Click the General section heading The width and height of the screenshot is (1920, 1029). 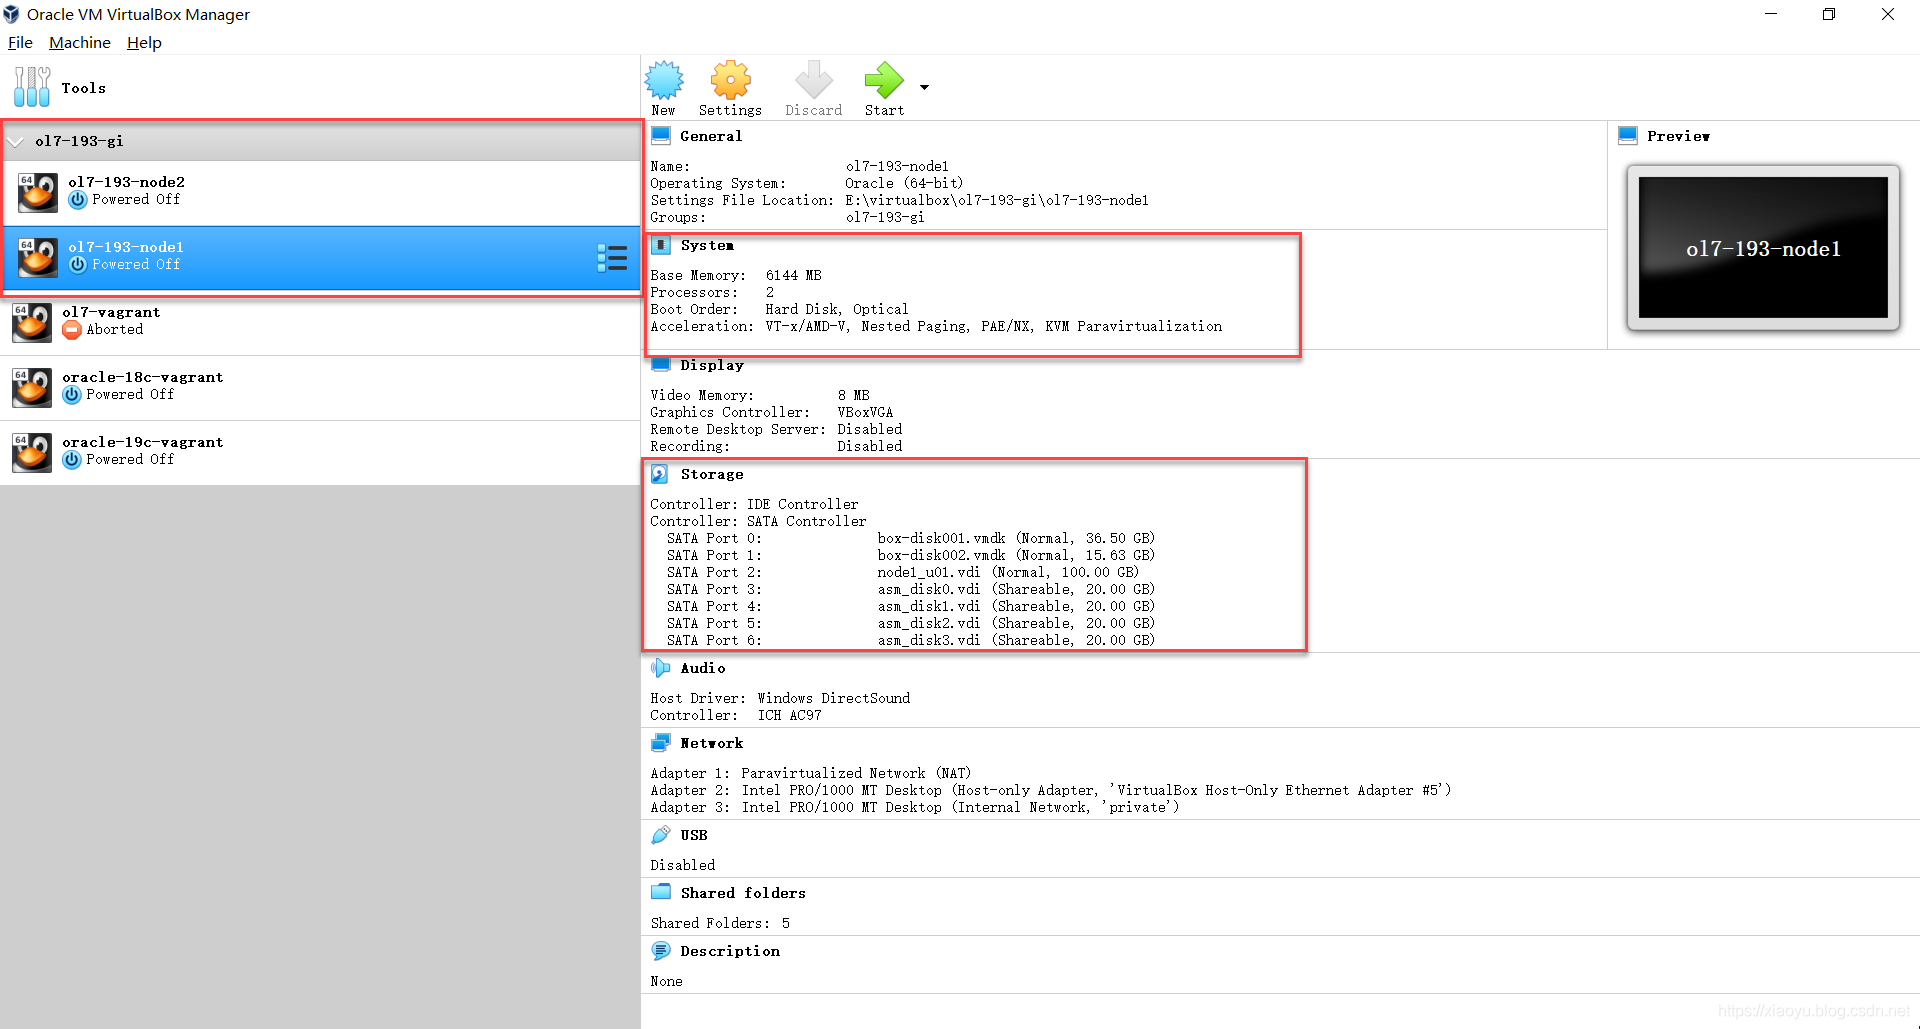pyautogui.click(x=711, y=136)
